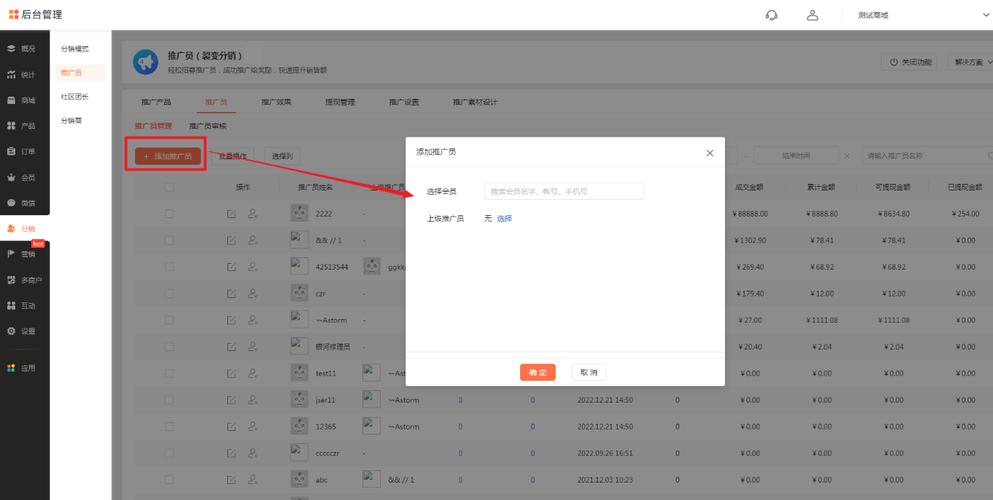Switch to the 推广效果 tab
993x500 pixels.
coord(276,102)
